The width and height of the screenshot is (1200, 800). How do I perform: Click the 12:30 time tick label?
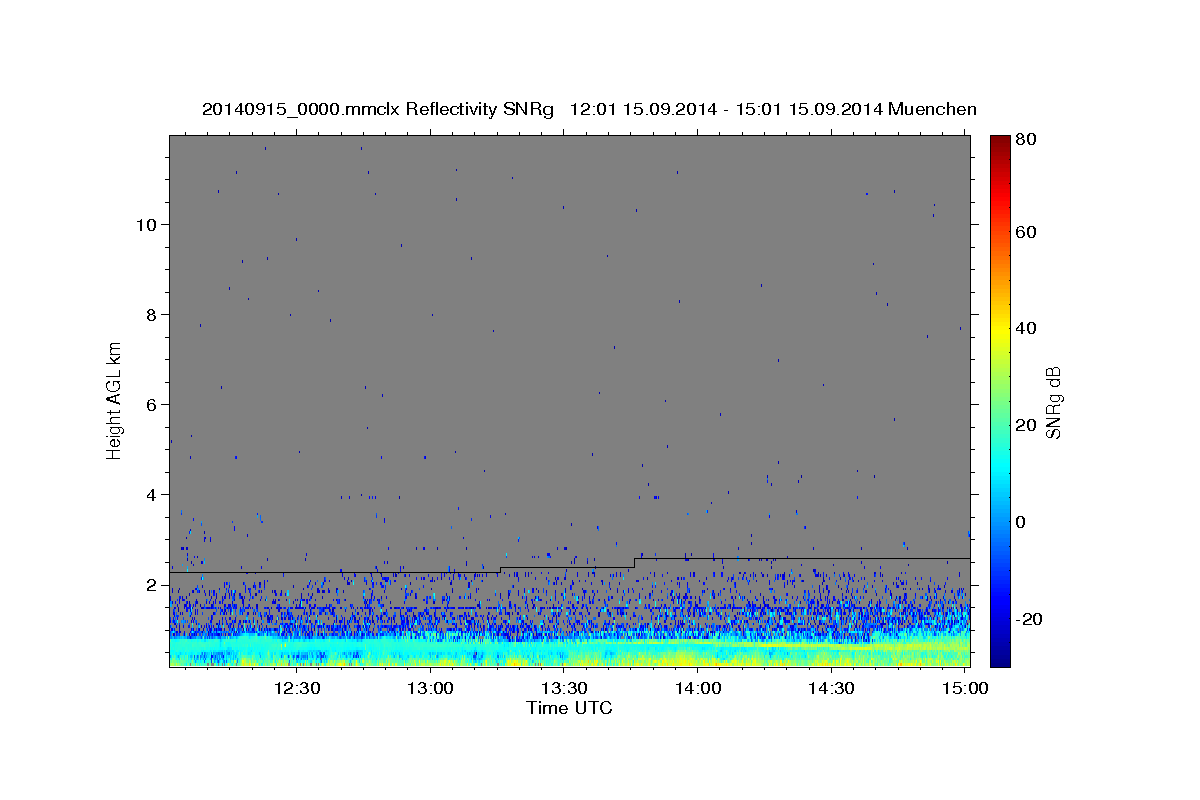click(297, 688)
